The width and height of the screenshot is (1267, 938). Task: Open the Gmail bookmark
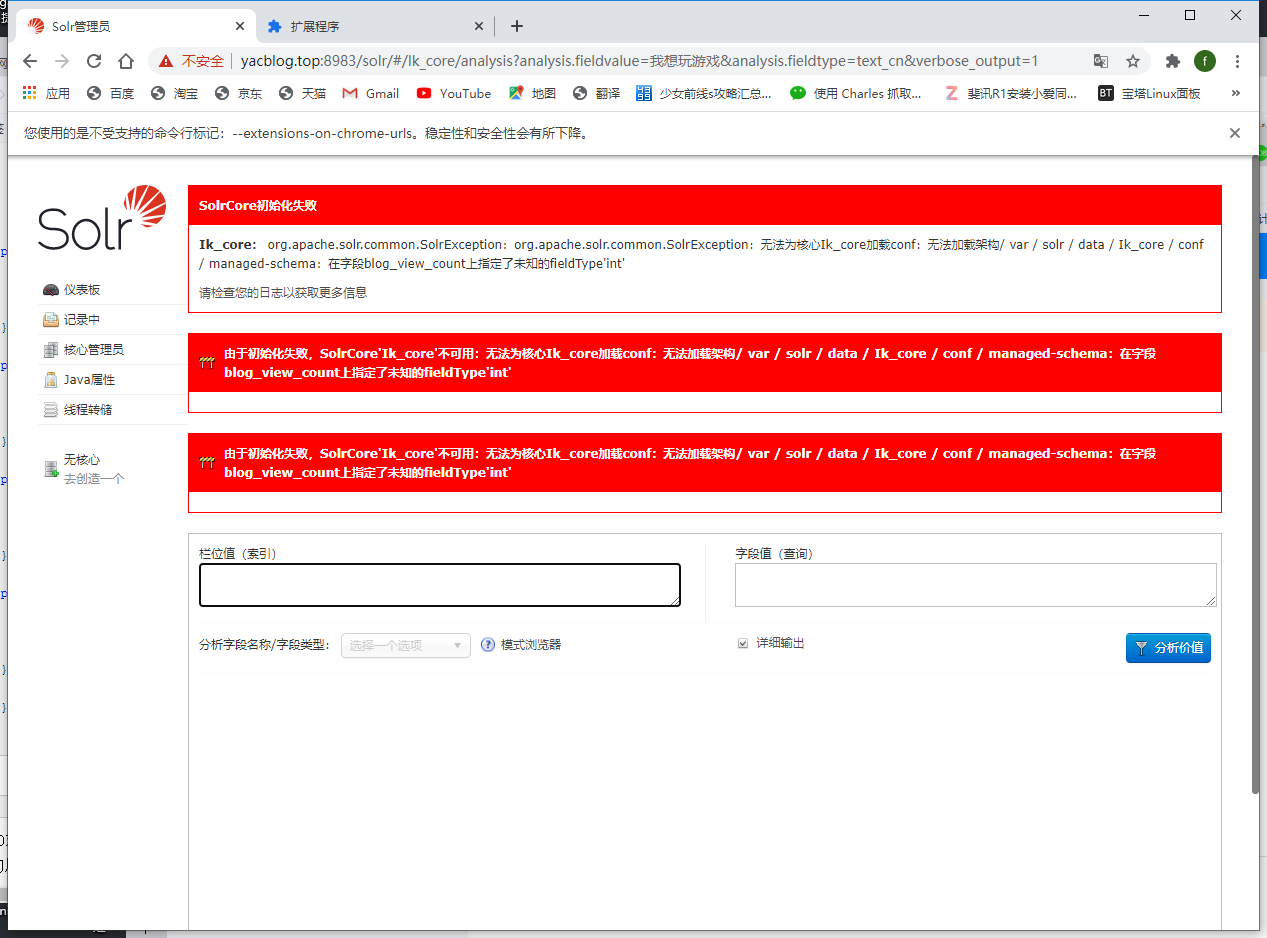point(371,93)
